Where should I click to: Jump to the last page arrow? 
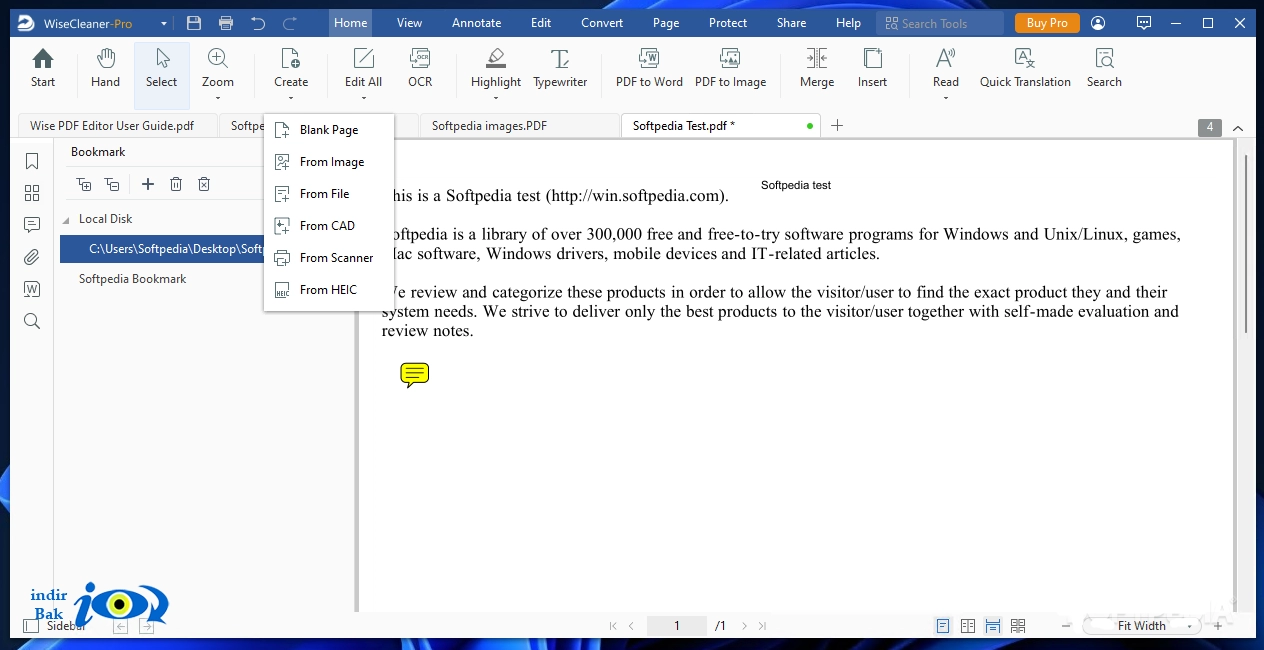click(x=763, y=626)
